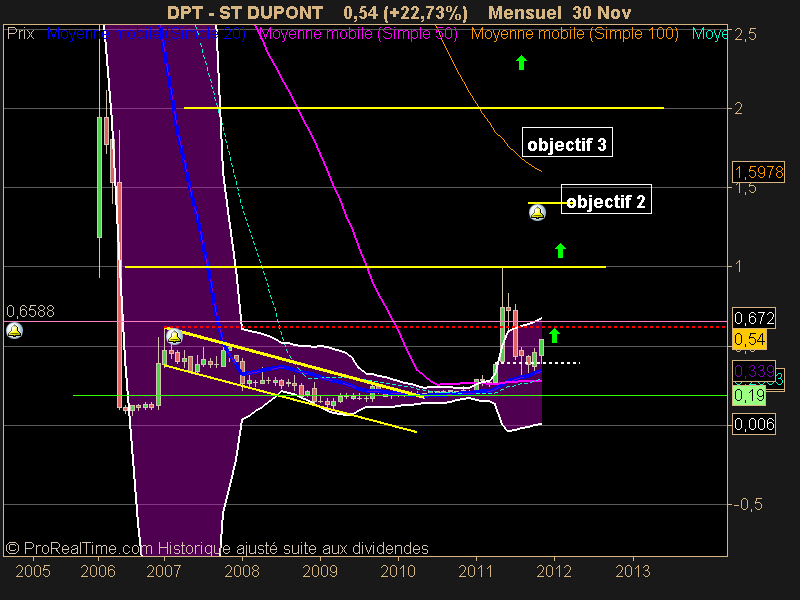
Task: Click the 2006 year label
Action: pos(98,571)
